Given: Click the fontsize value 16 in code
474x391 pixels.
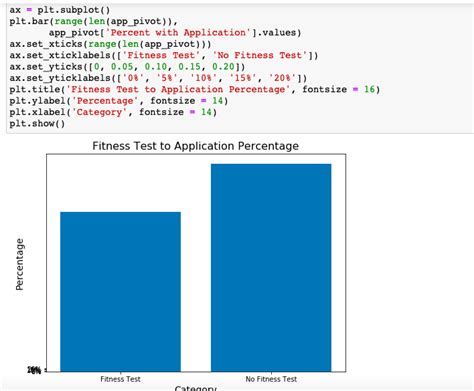Looking at the screenshot, I should point(369,89).
